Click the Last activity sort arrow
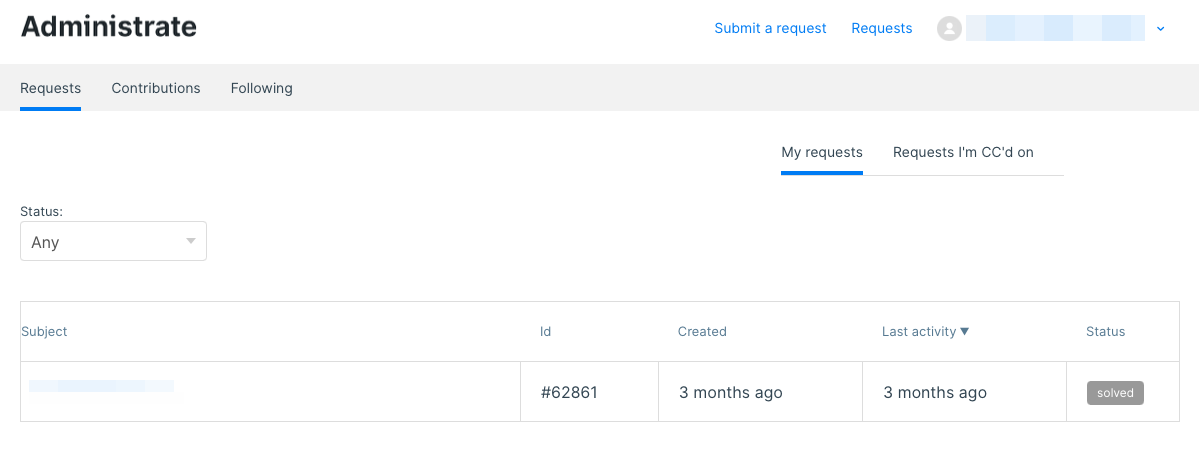This screenshot has height=450, width=1199. (x=965, y=331)
